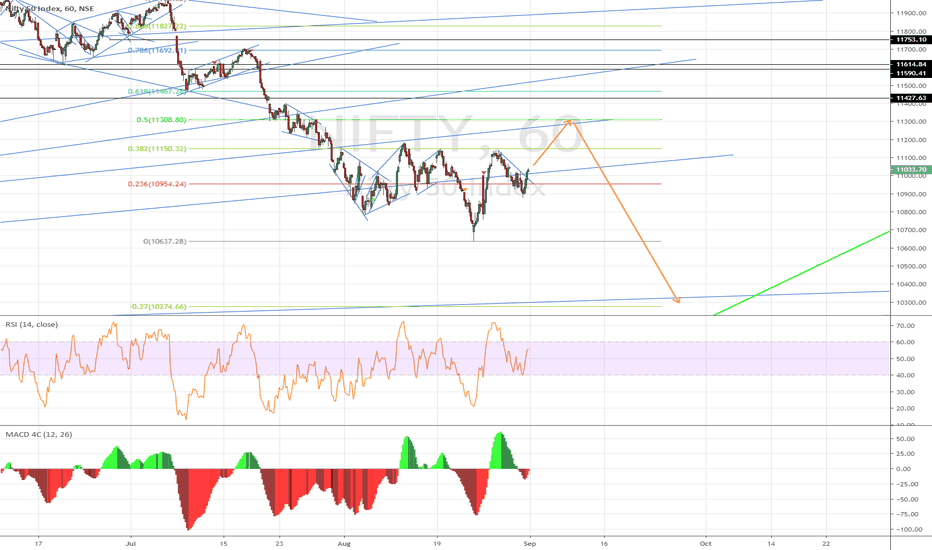Click the 11753.10 horizontal line price label
Screen dimensions: 932x550
click(x=911, y=40)
